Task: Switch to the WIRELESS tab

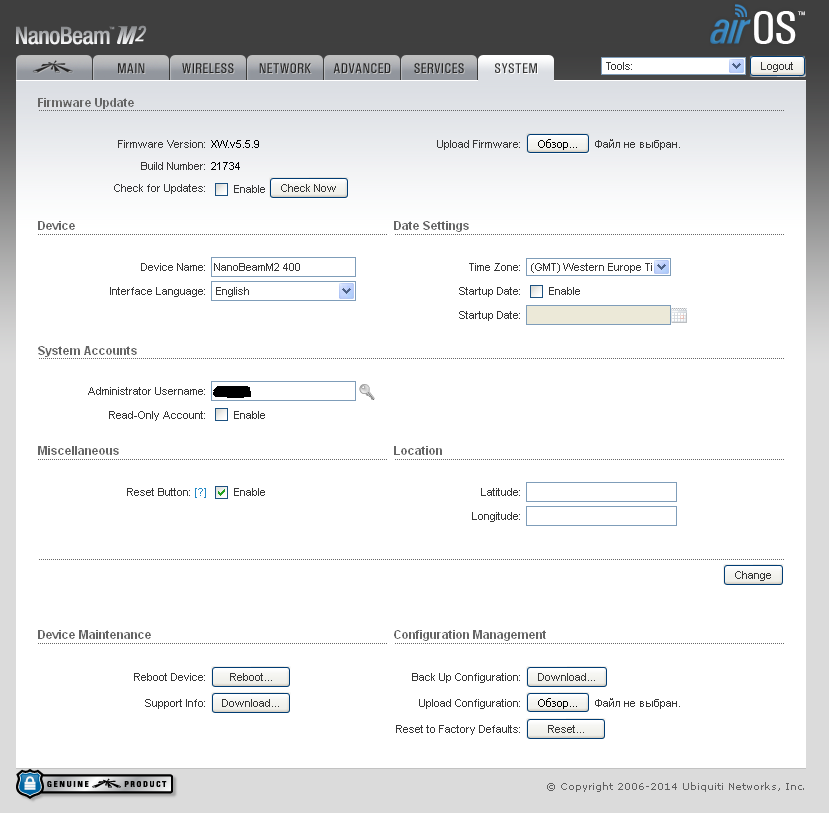Action: tap(208, 68)
